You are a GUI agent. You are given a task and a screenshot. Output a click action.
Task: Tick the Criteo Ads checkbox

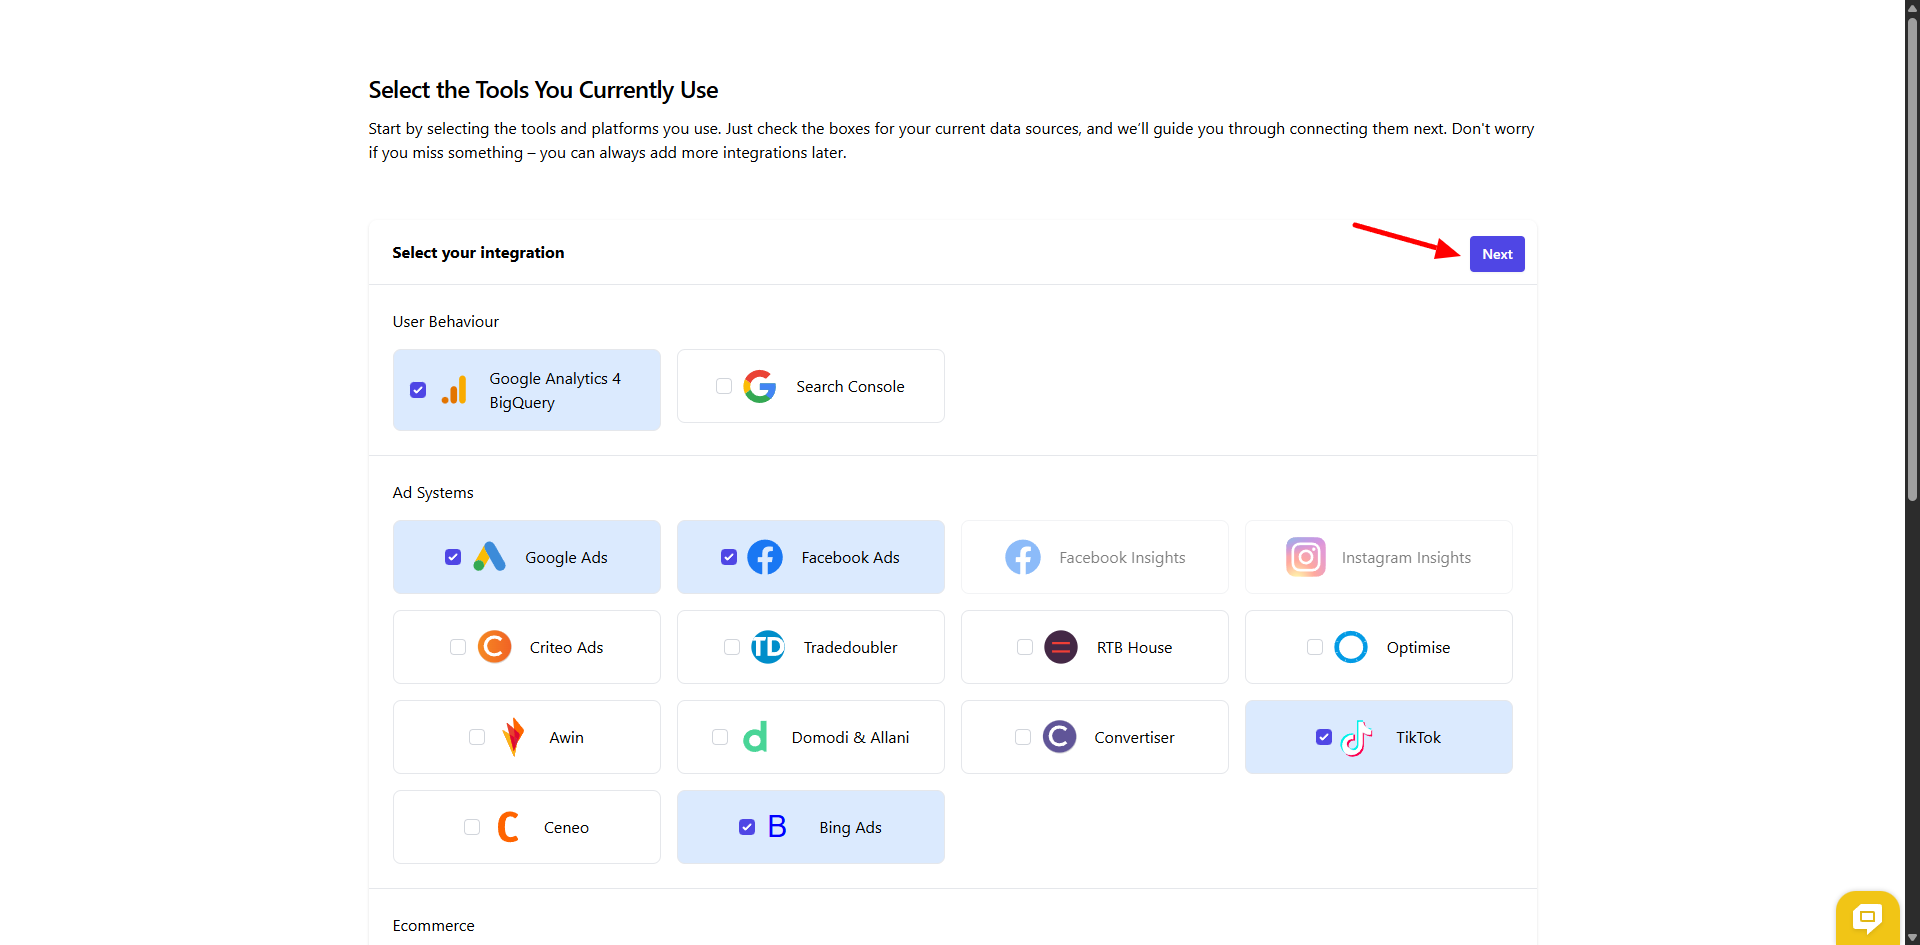458,647
